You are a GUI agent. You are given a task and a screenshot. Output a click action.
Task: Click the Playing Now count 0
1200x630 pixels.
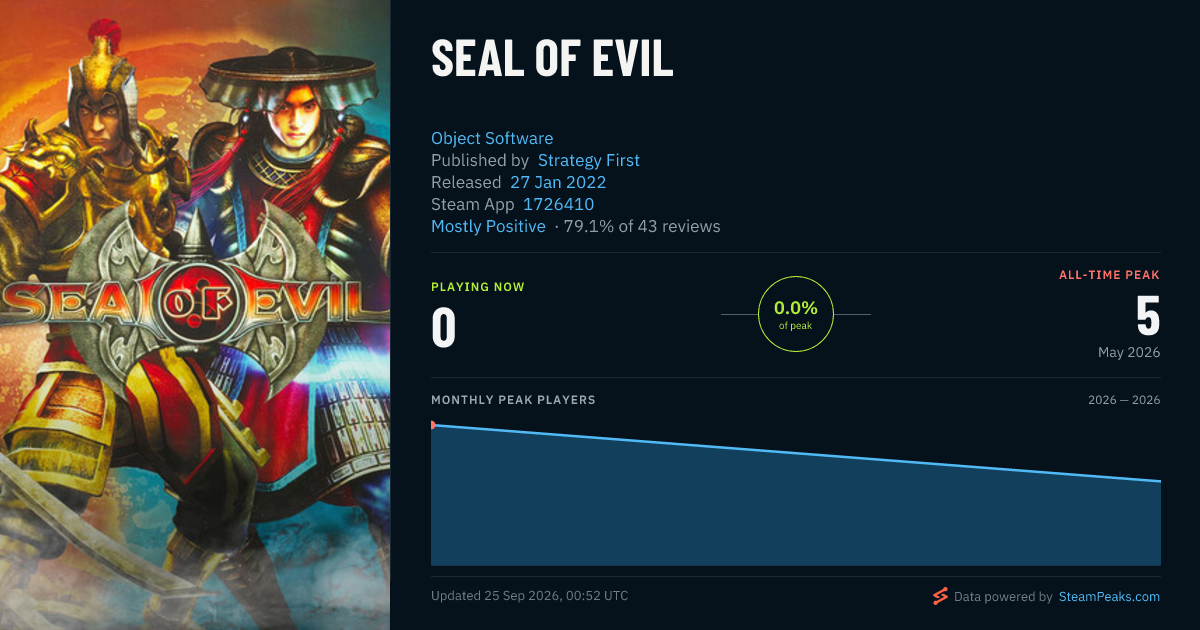444,329
